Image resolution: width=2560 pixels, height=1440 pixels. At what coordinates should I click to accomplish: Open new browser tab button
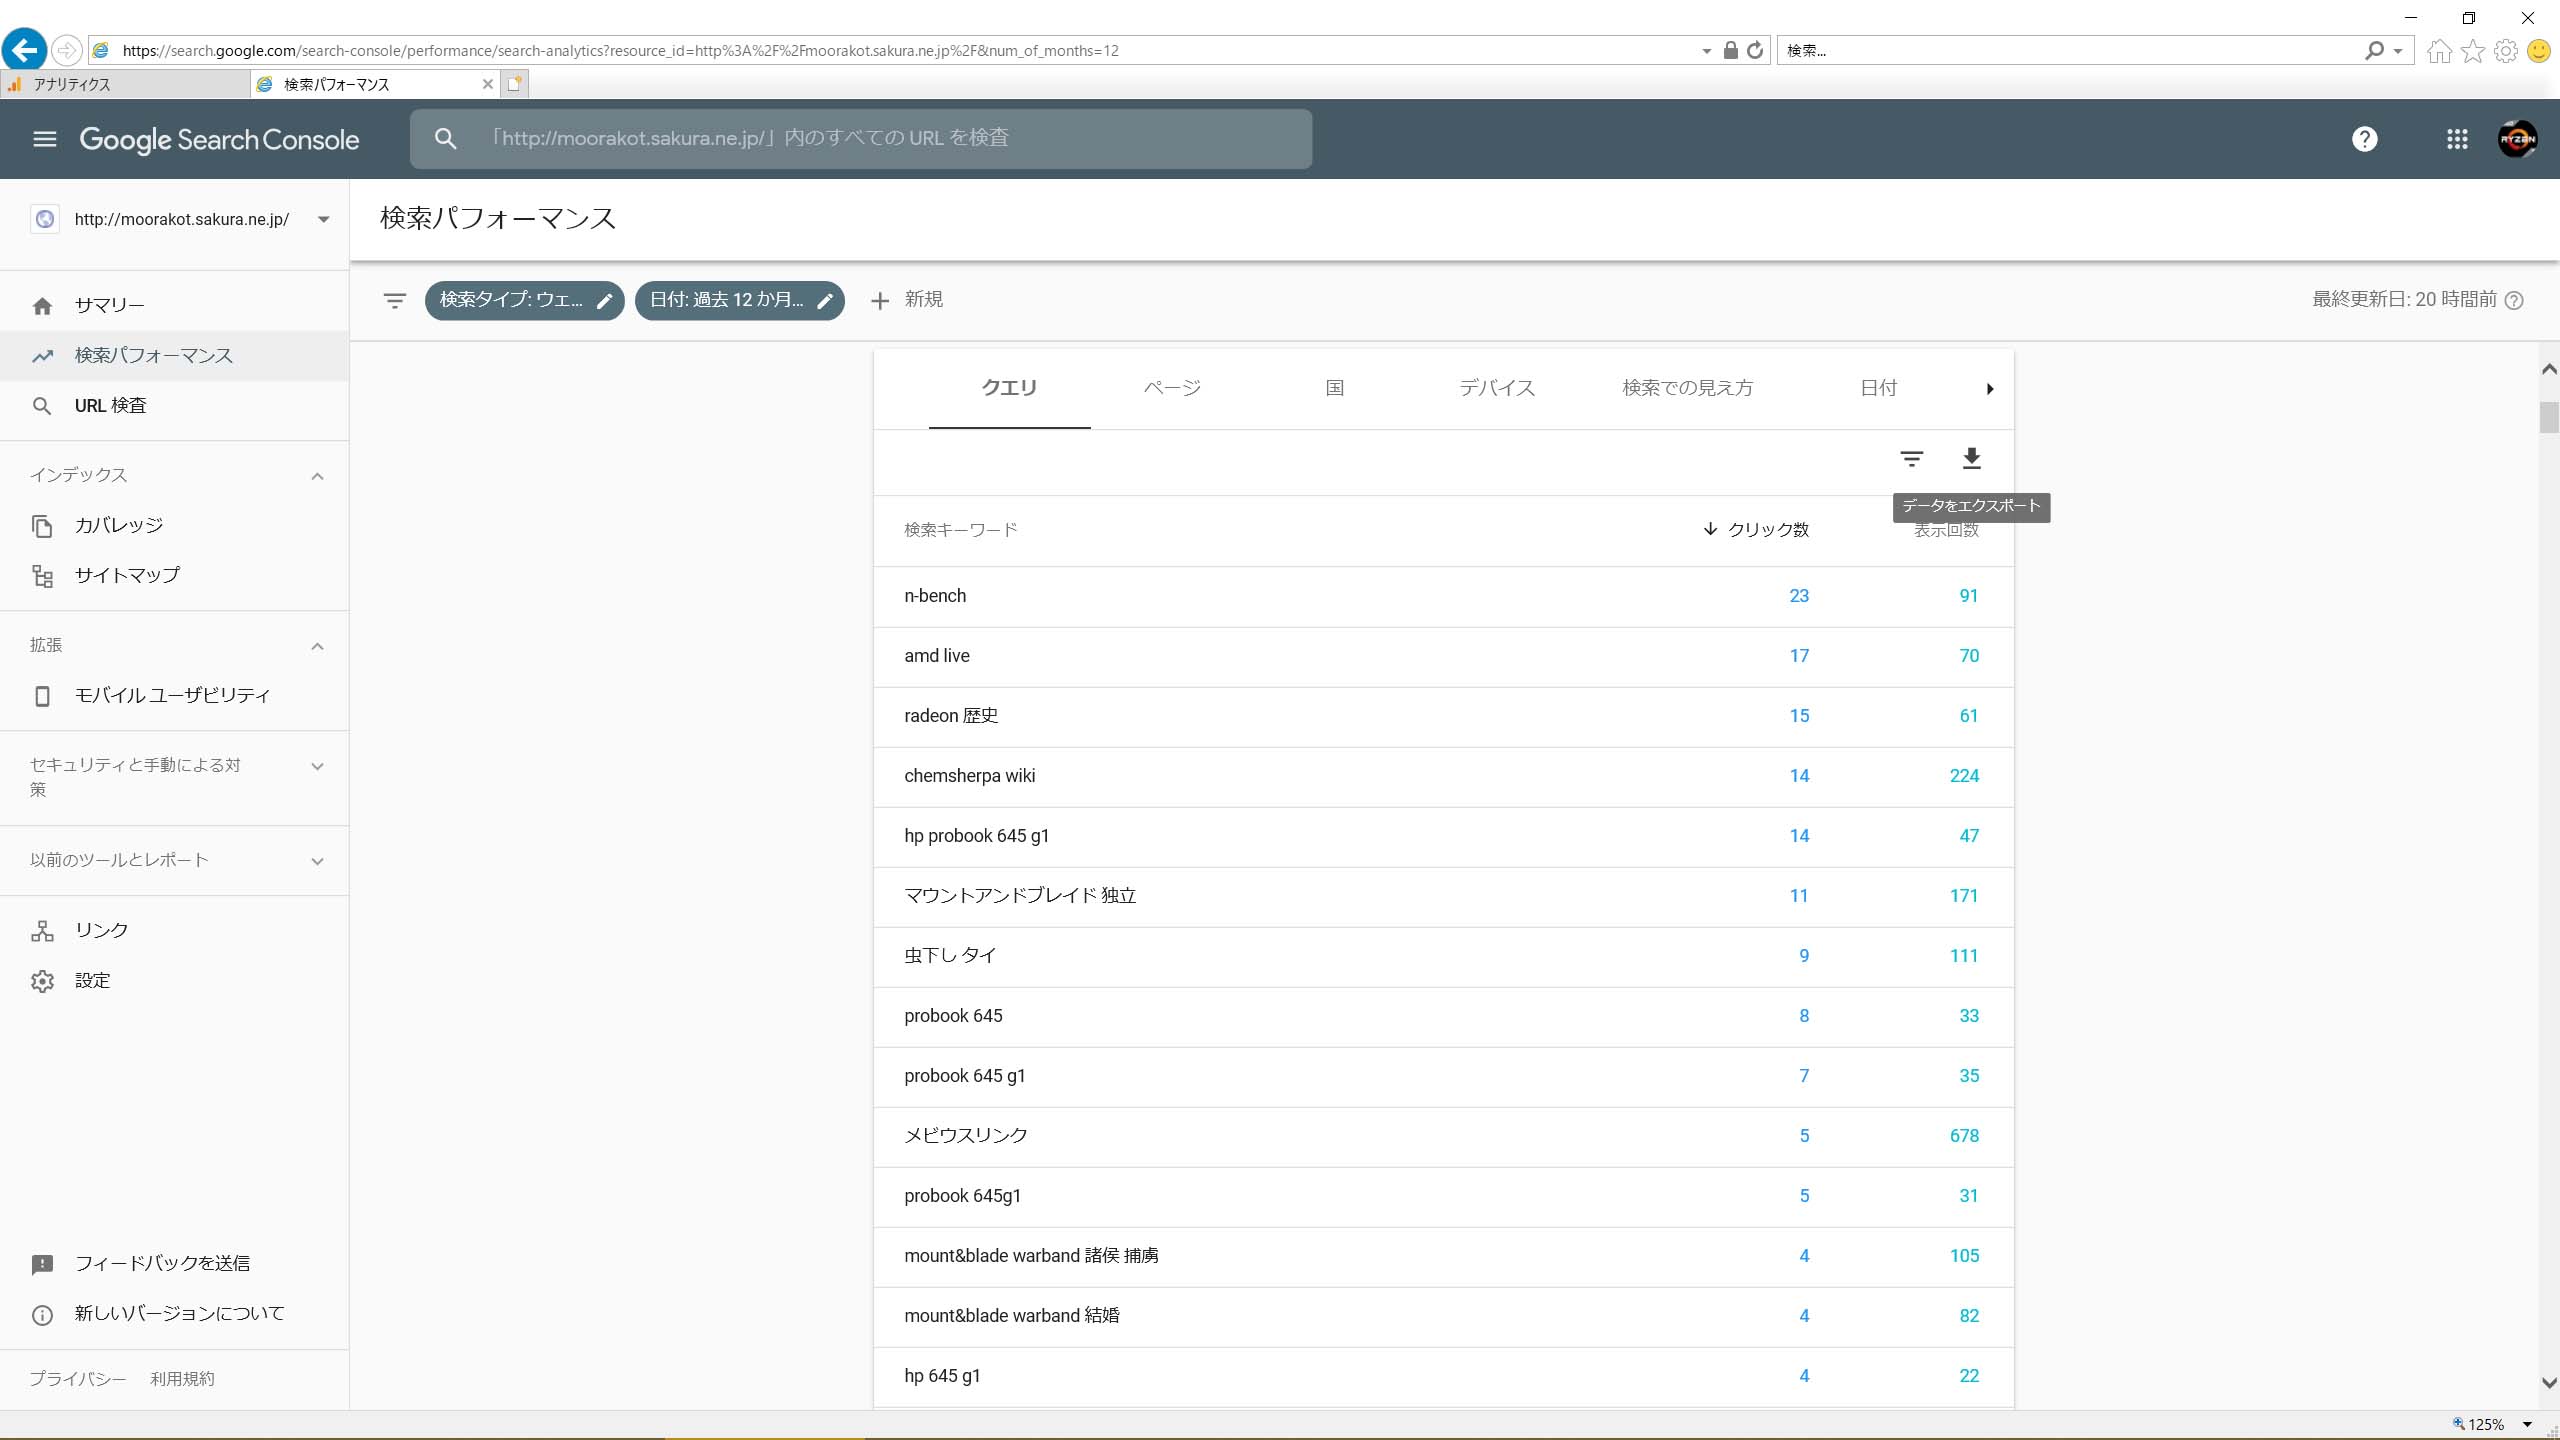point(514,84)
